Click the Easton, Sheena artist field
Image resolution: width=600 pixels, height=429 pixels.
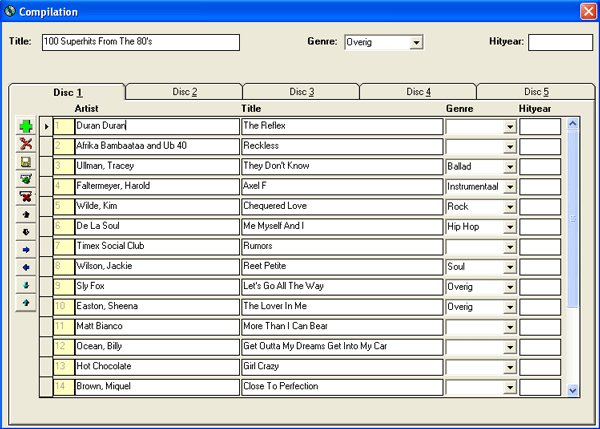click(157, 307)
